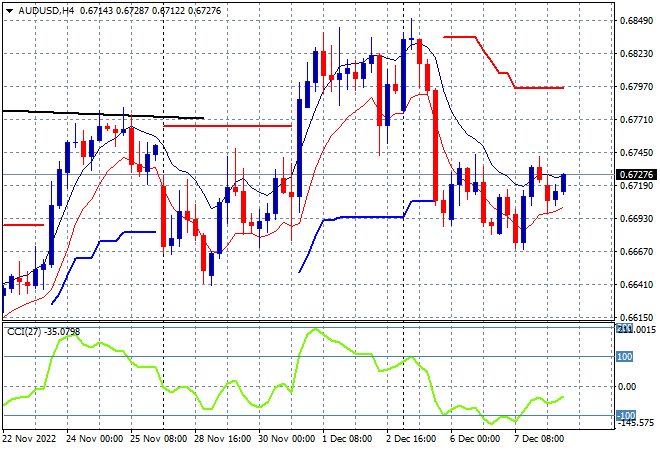The height and width of the screenshot is (450, 660).
Task: Click the 25 Nov 08:00 time label
Action: pos(159,439)
